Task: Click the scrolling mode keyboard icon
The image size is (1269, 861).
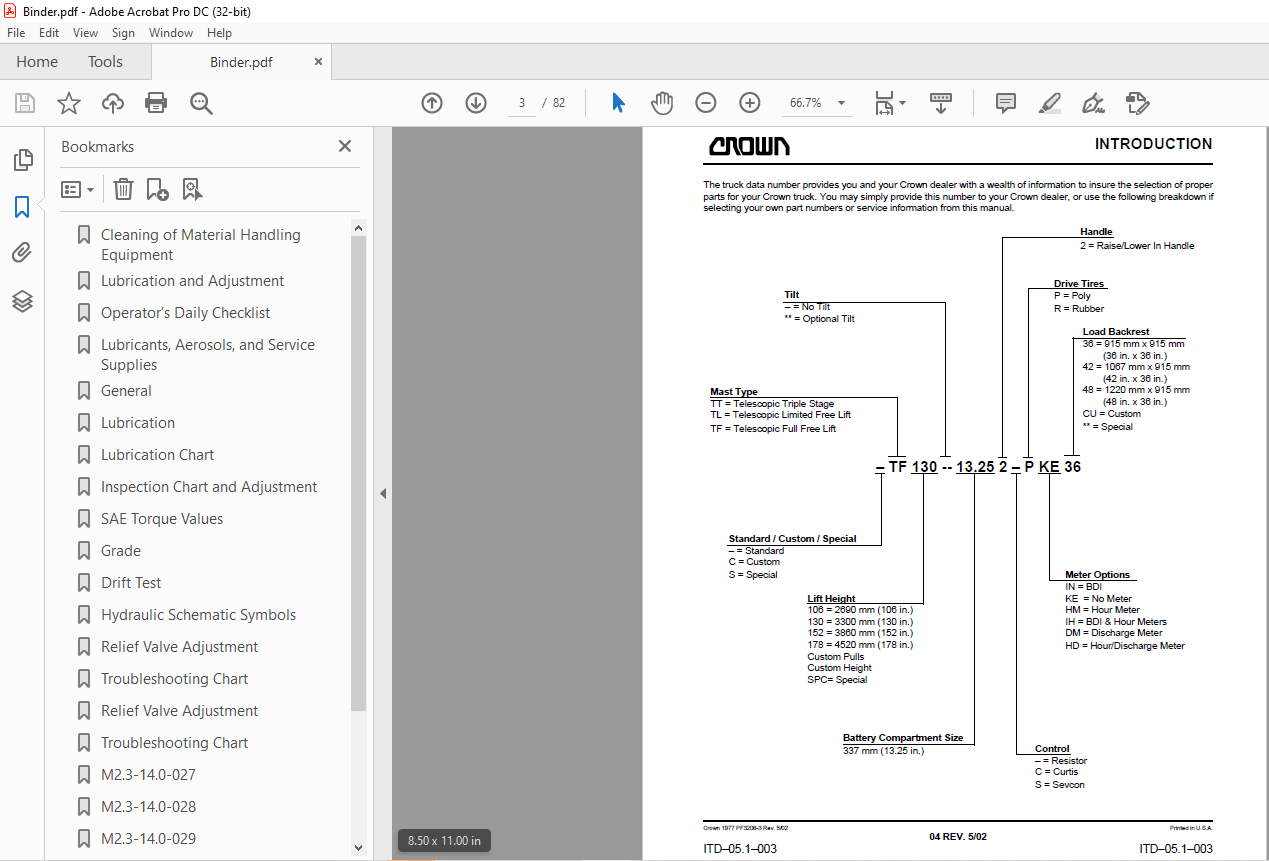Action: pos(941,103)
